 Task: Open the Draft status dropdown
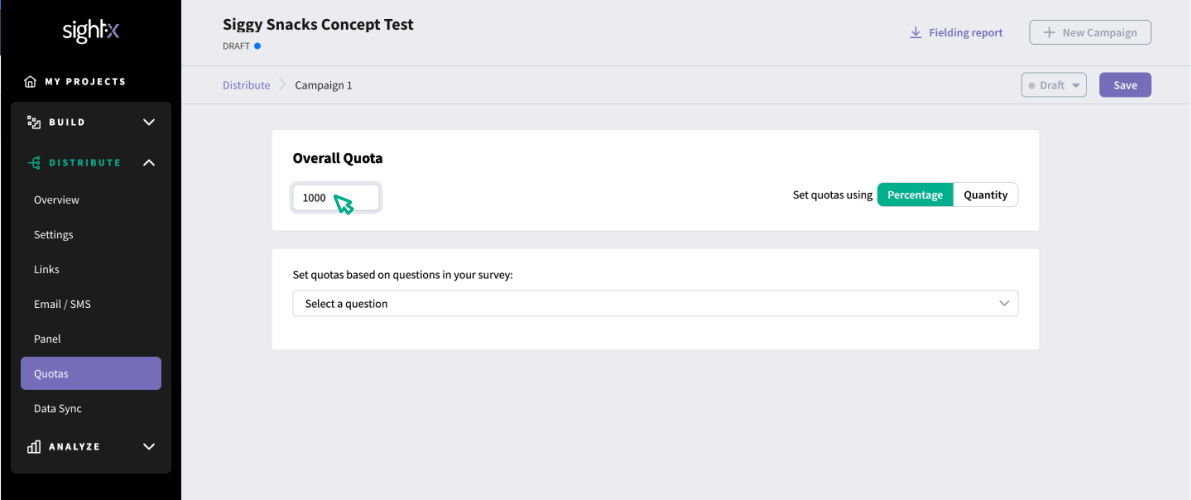[x=1054, y=85]
